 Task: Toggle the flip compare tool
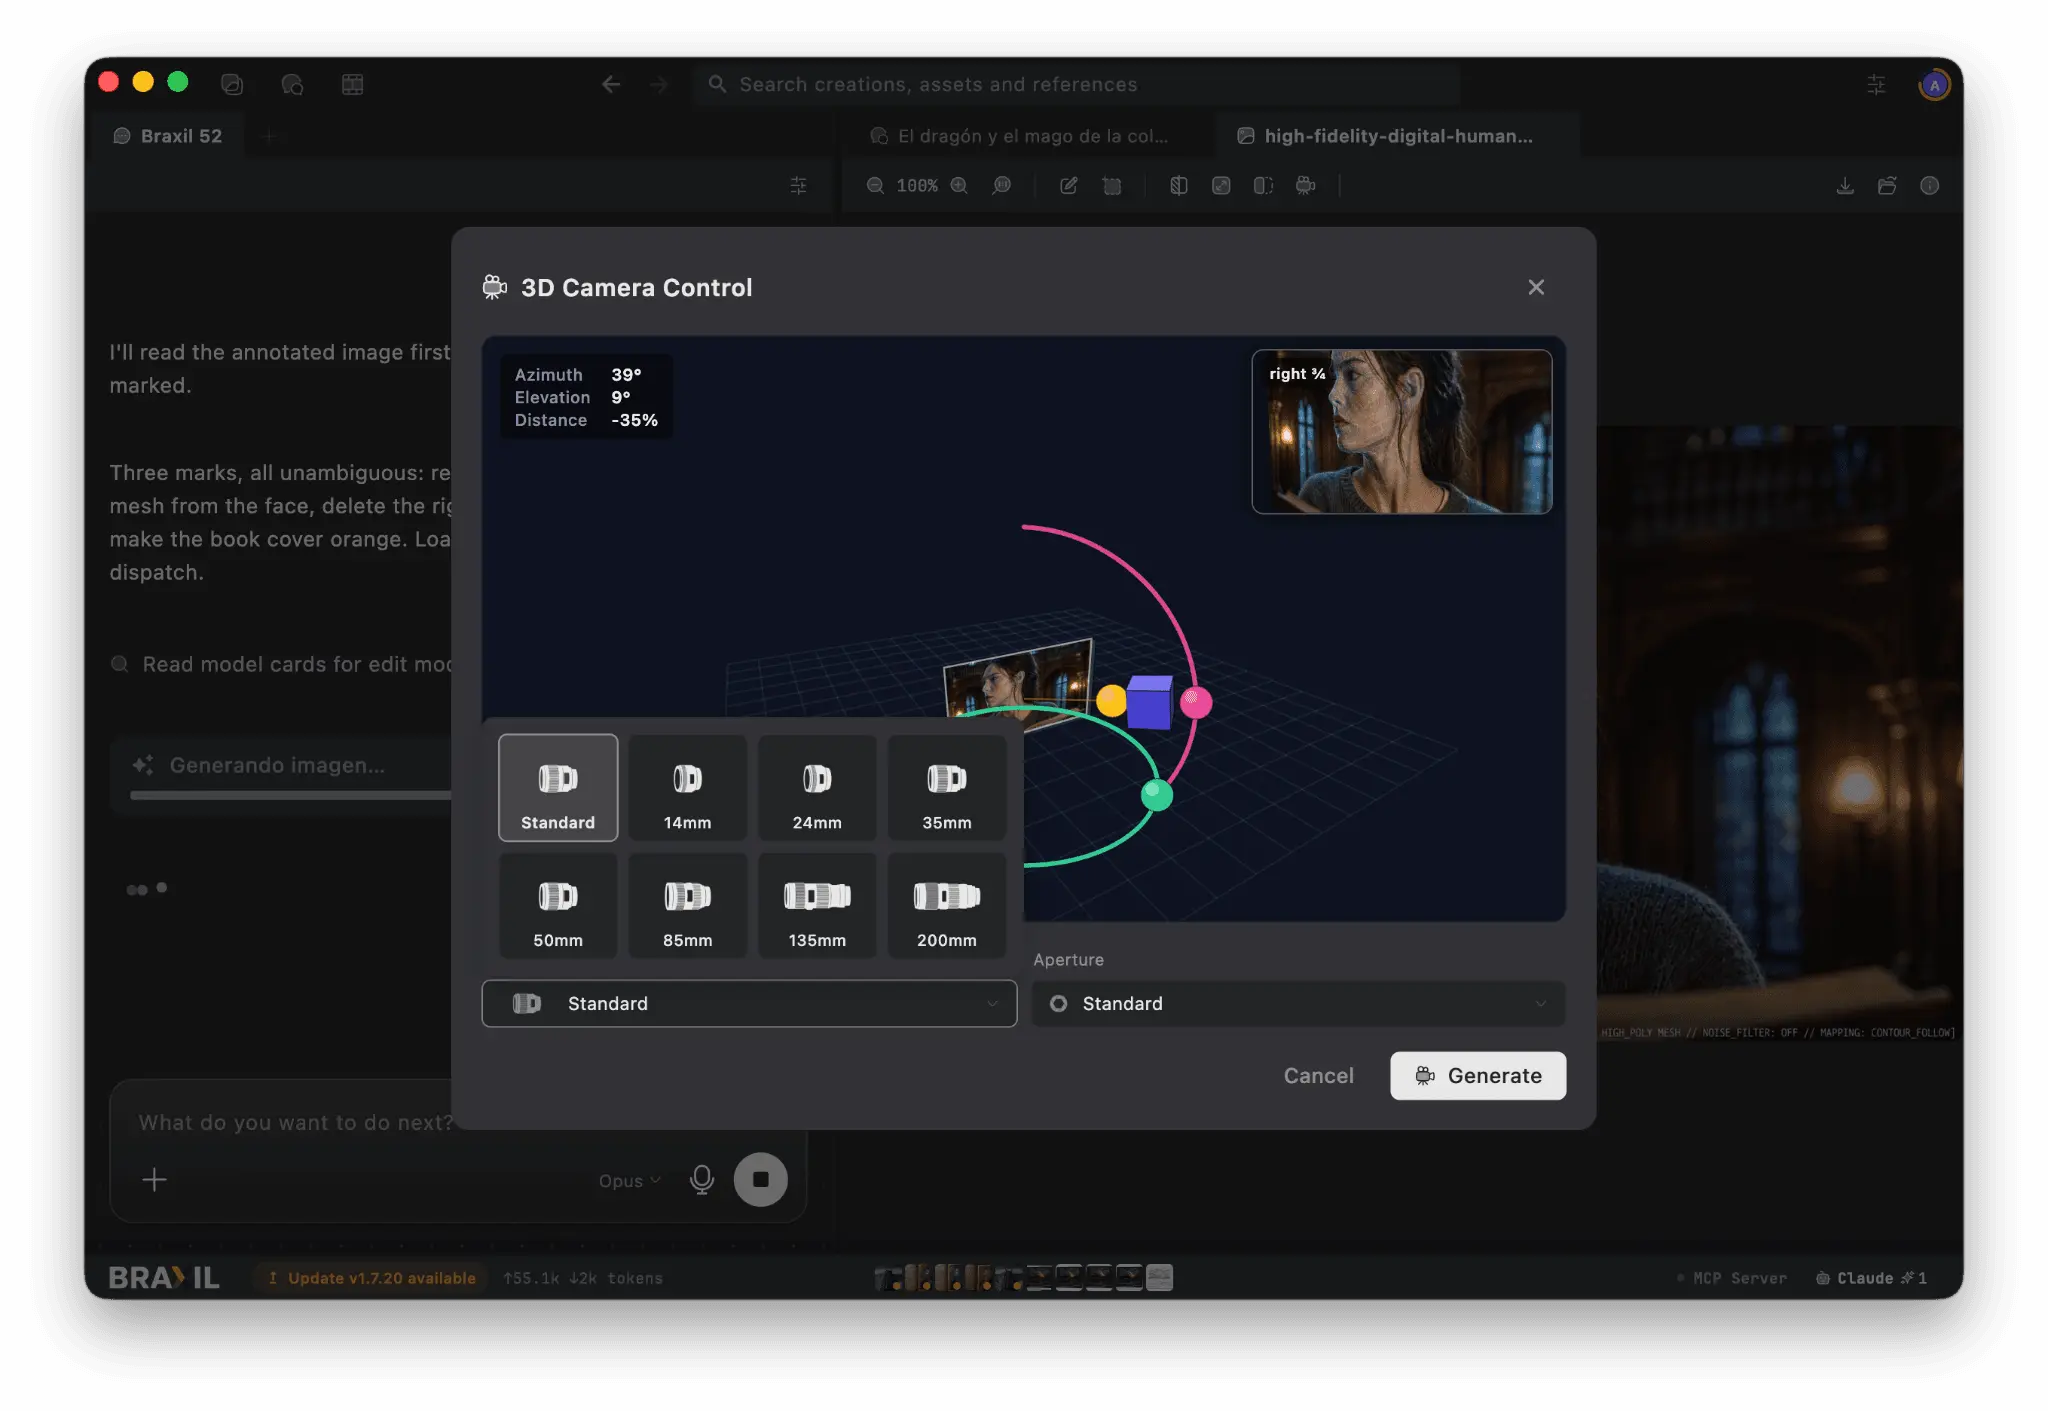click(1179, 186)
